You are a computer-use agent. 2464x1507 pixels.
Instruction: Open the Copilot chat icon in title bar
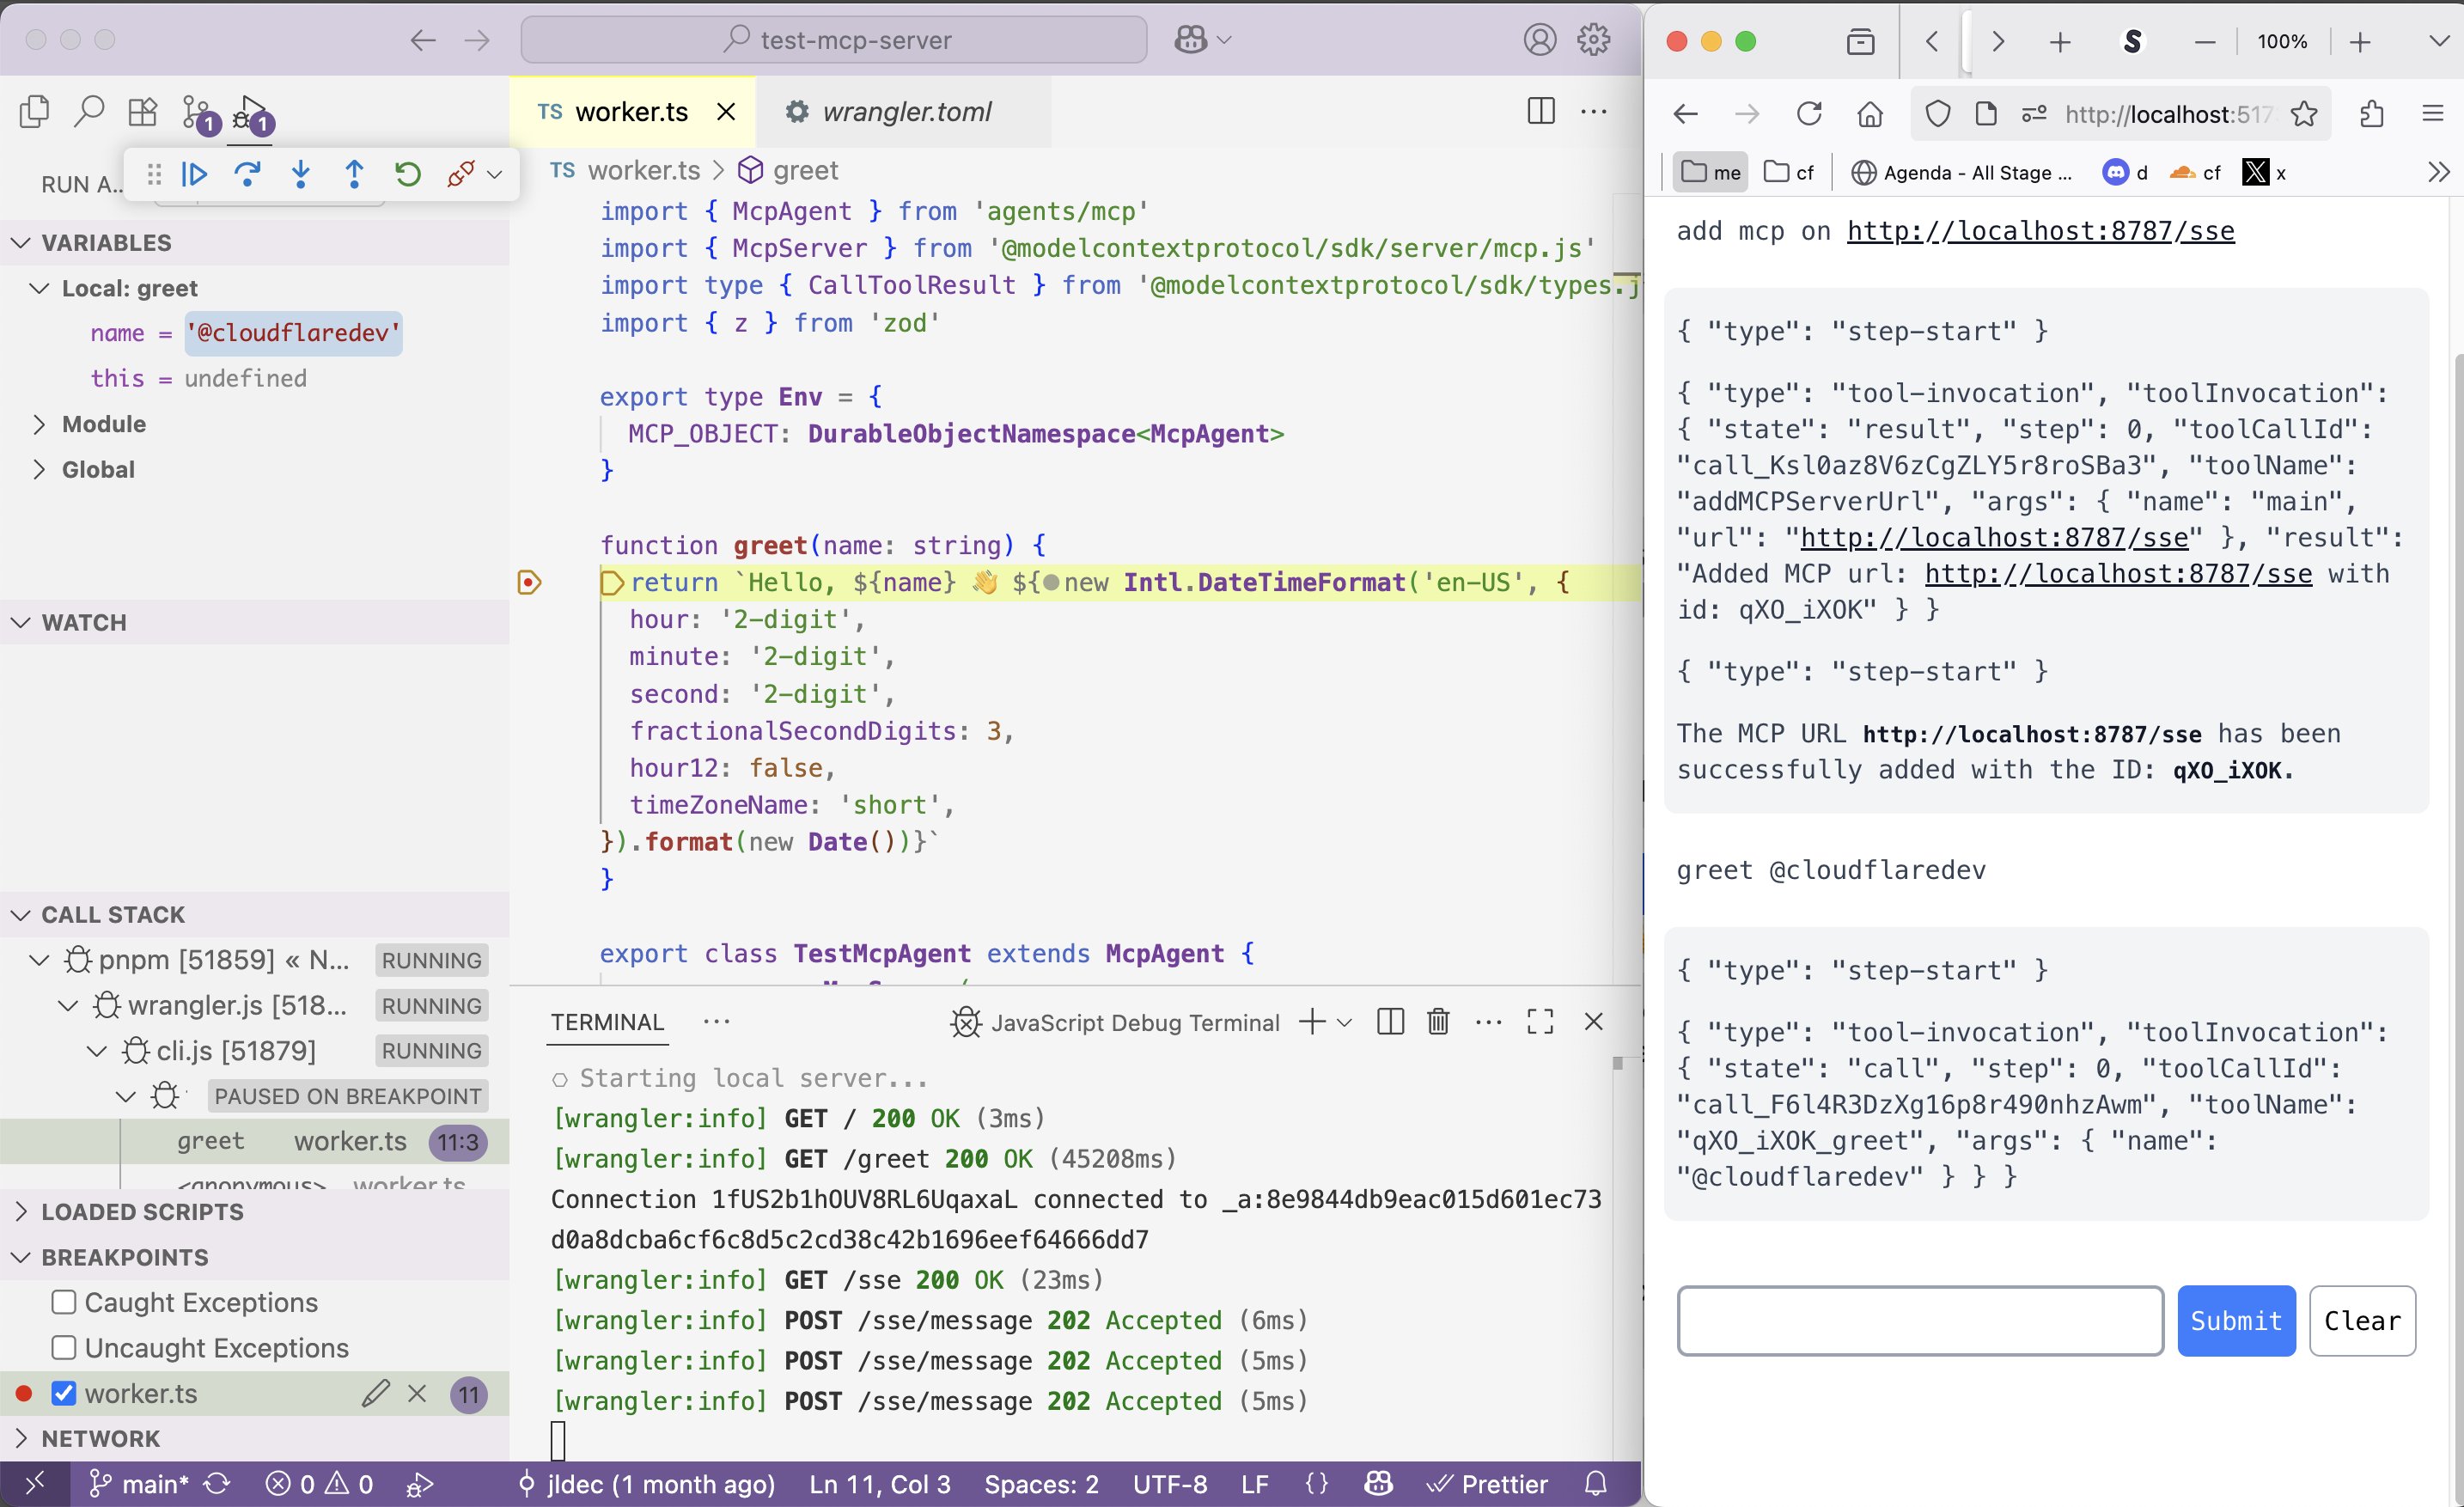(x=1191, y=40)
